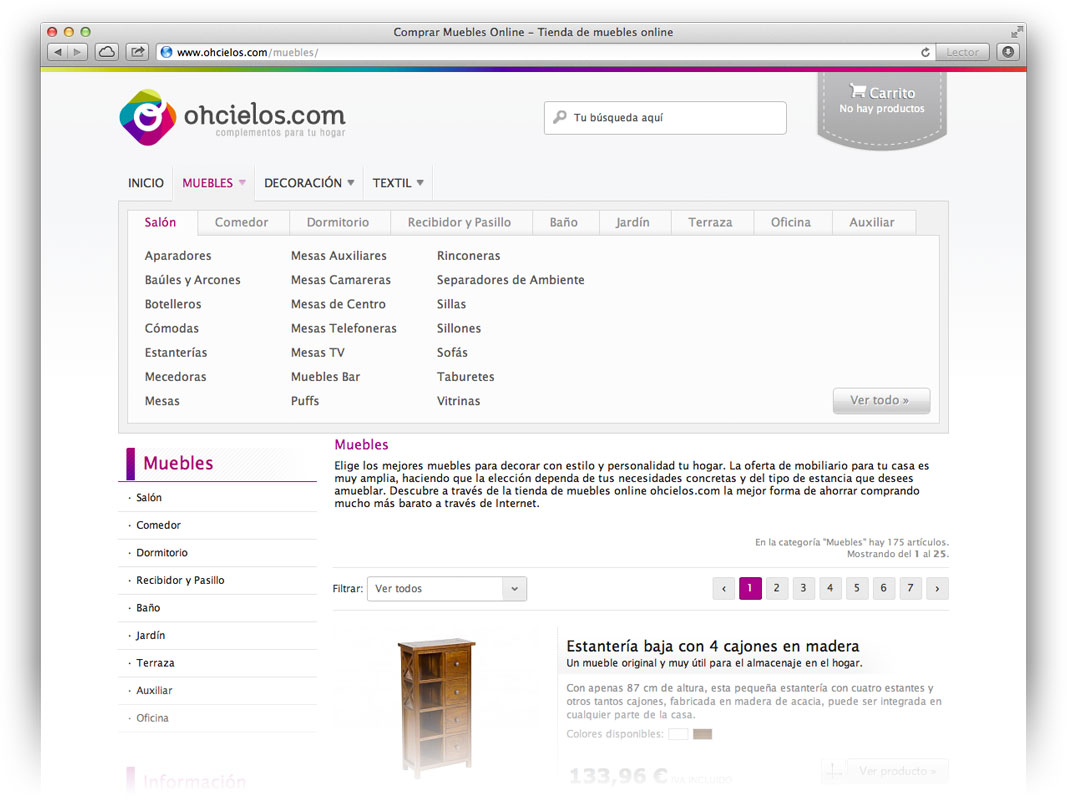Switch to the Terraza tab
This screenshot has width=1067, height=800.
[x=710, y=222]
